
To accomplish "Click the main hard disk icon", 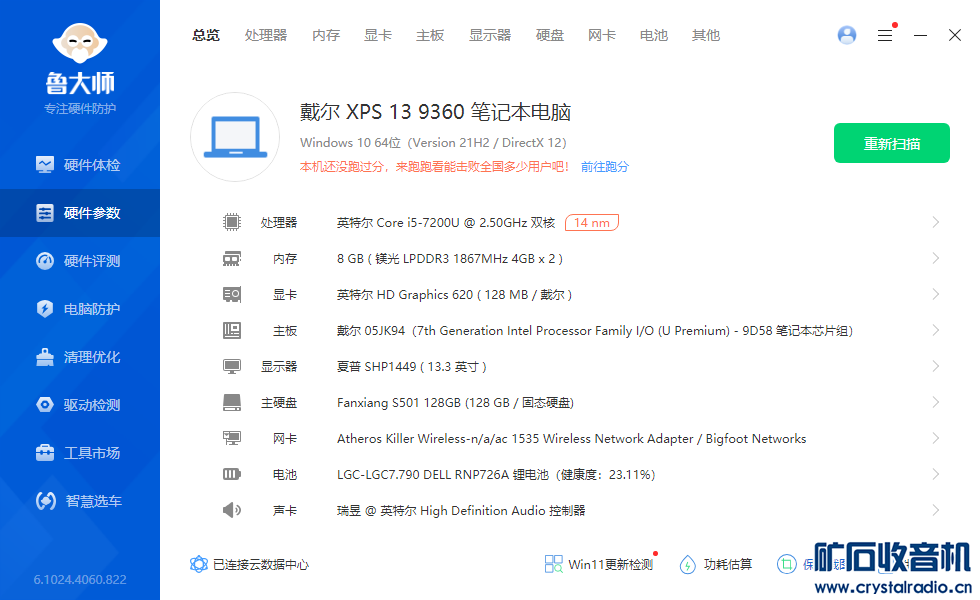I will 232,402.
